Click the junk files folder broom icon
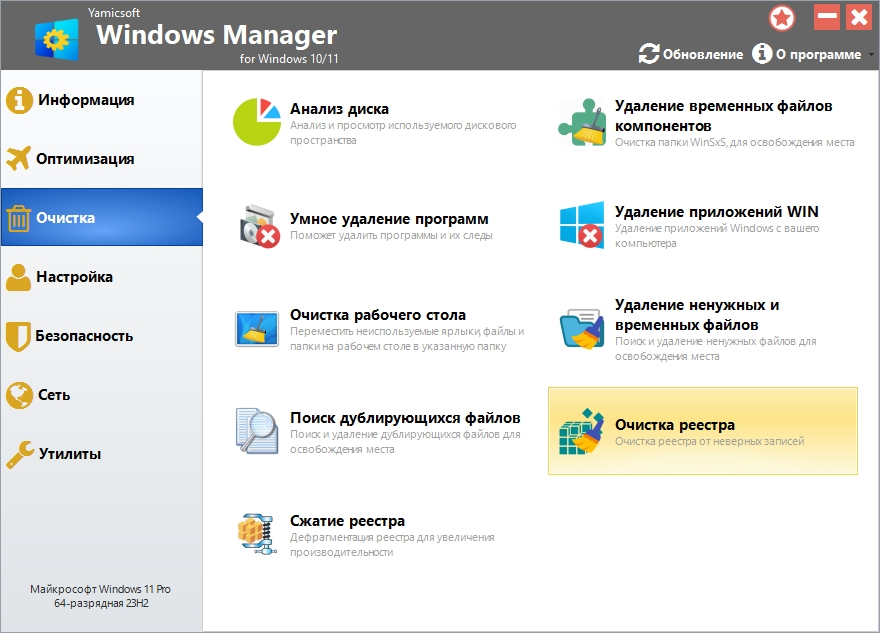The image size is (880, 633). point(582,328)
